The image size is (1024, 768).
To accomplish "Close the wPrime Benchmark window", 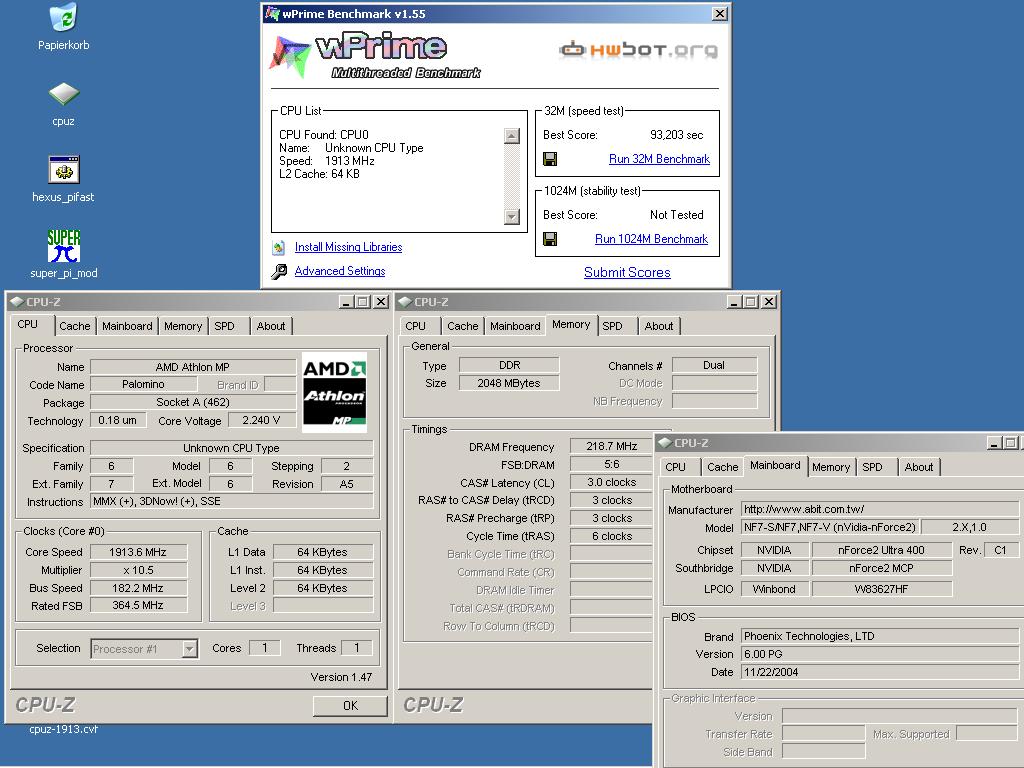I will tap(719, 13).
